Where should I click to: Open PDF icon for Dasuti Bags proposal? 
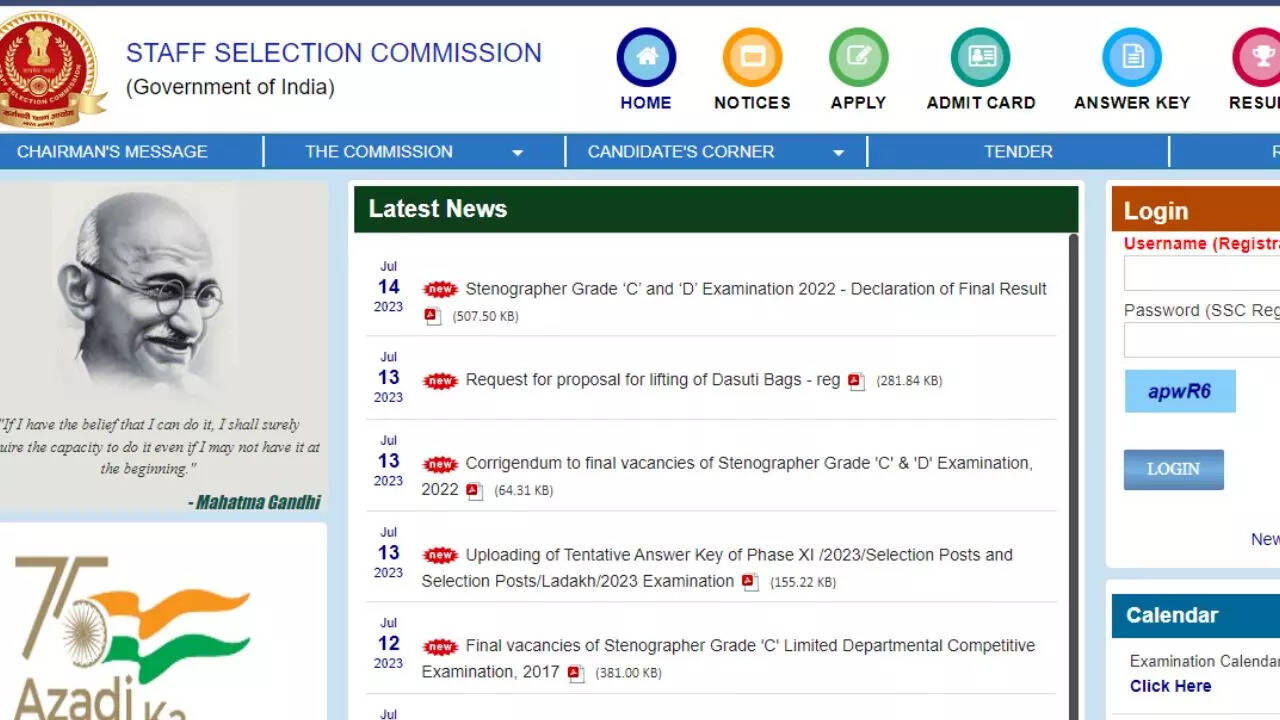pos(856,381)
